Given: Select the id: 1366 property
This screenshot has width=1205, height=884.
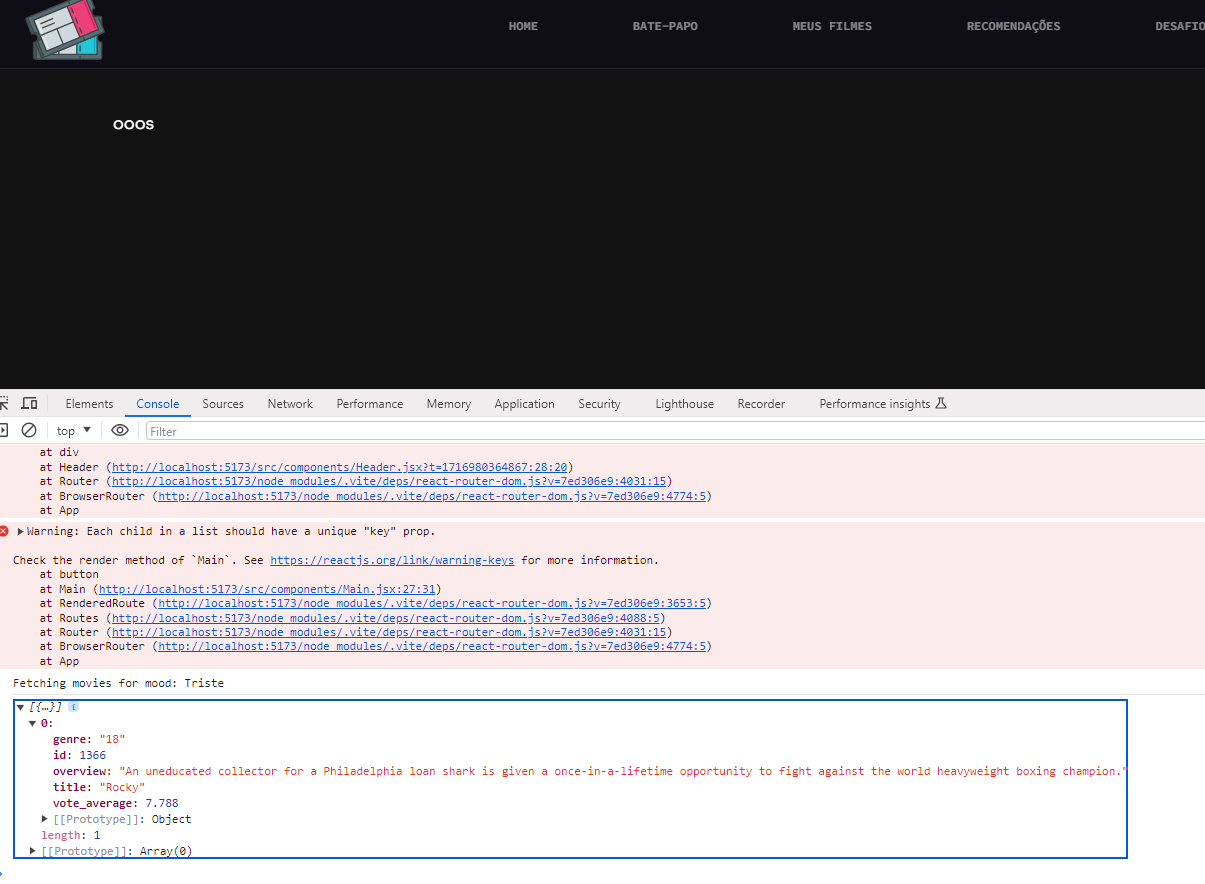Looking at the screenshot, I should [x=79, y=755].
